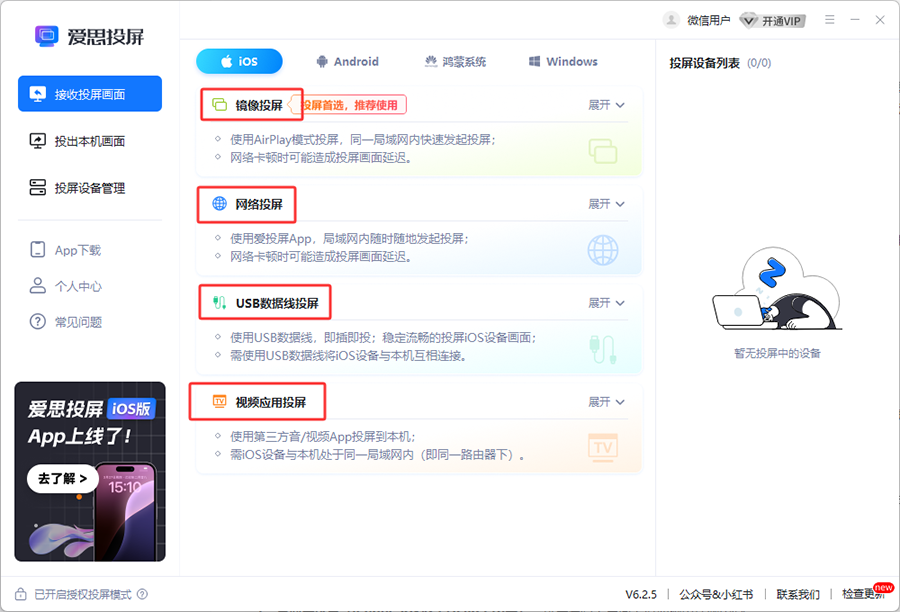Screen dimensions: 900x612
Task: Click 已开启授权投屏模式 status text
Action: pyautogui.click(x=83, y=595)
